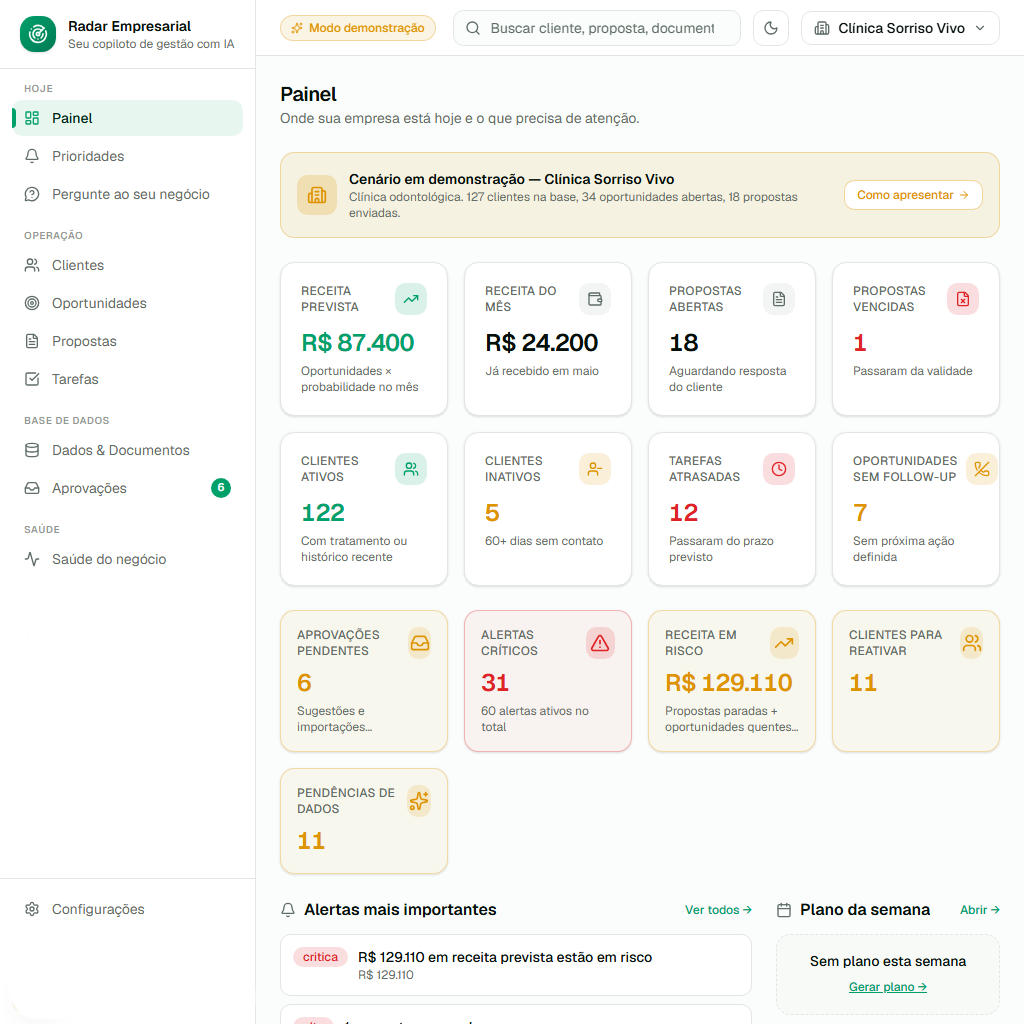Open Configurações at the sidebar bottom
Image resolution: width=1024 pixels, height=1024 pixels.
127,909
